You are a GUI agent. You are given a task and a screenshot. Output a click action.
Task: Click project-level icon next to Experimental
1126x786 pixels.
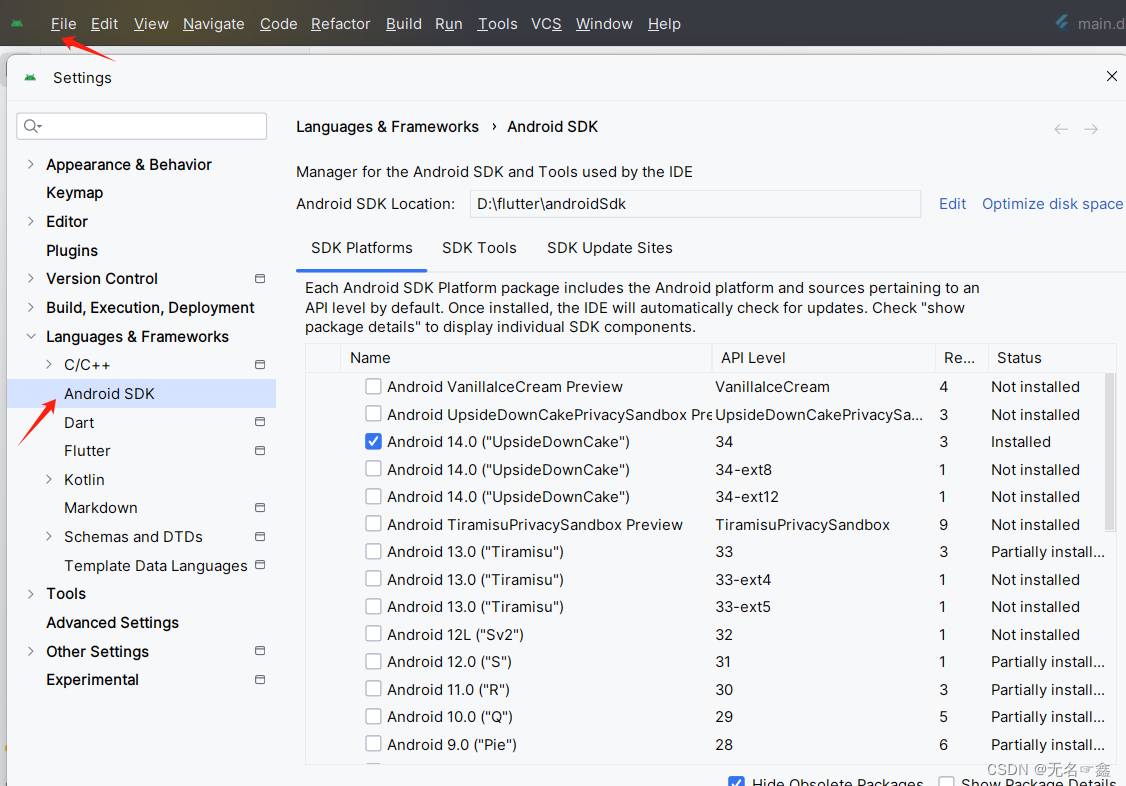(260, 680)
